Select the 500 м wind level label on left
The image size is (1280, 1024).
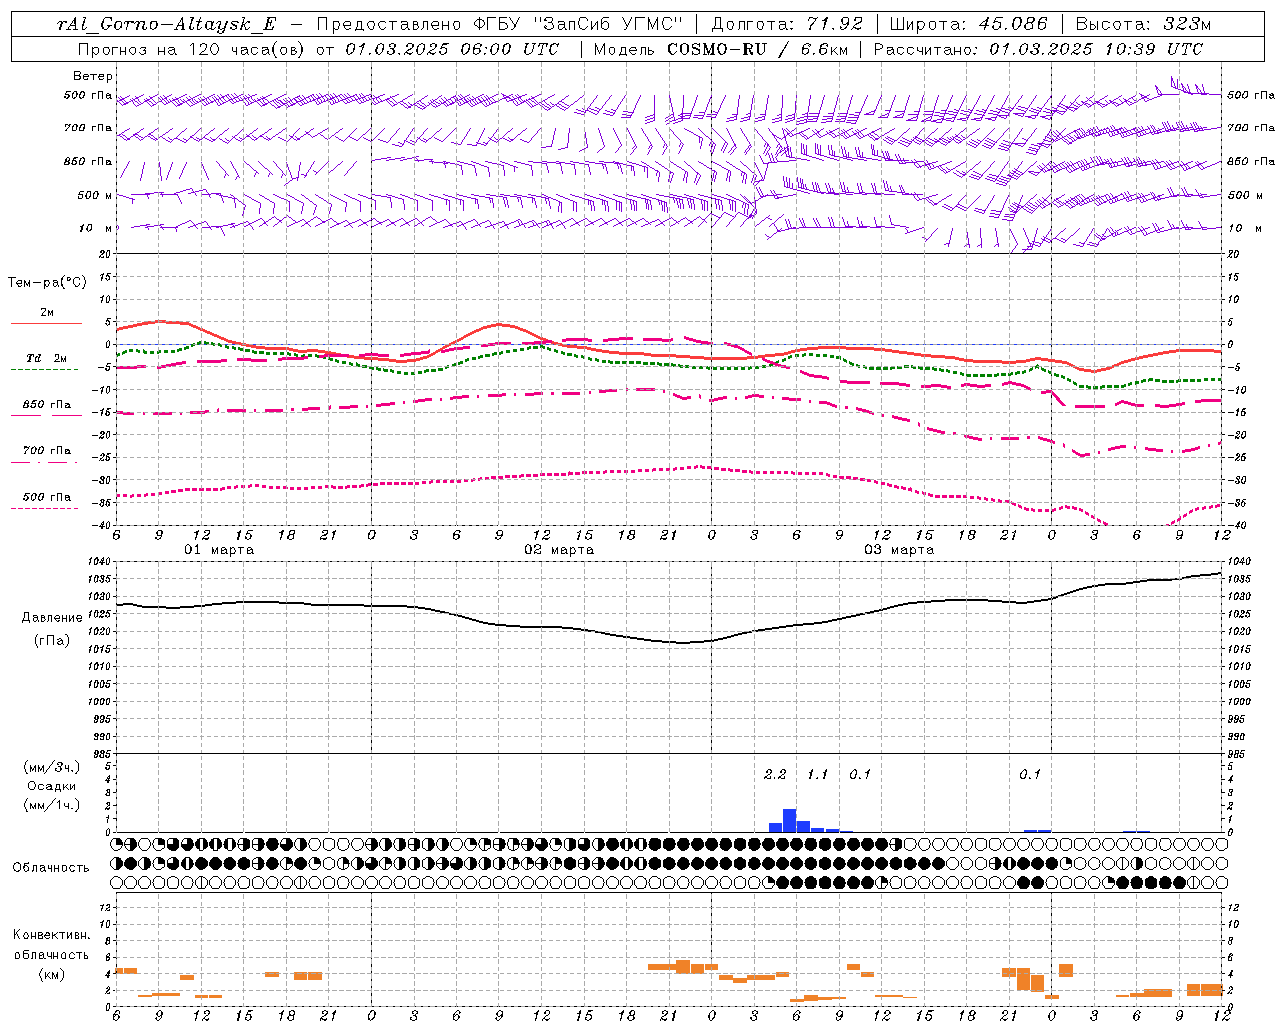[x=95, y=195]
